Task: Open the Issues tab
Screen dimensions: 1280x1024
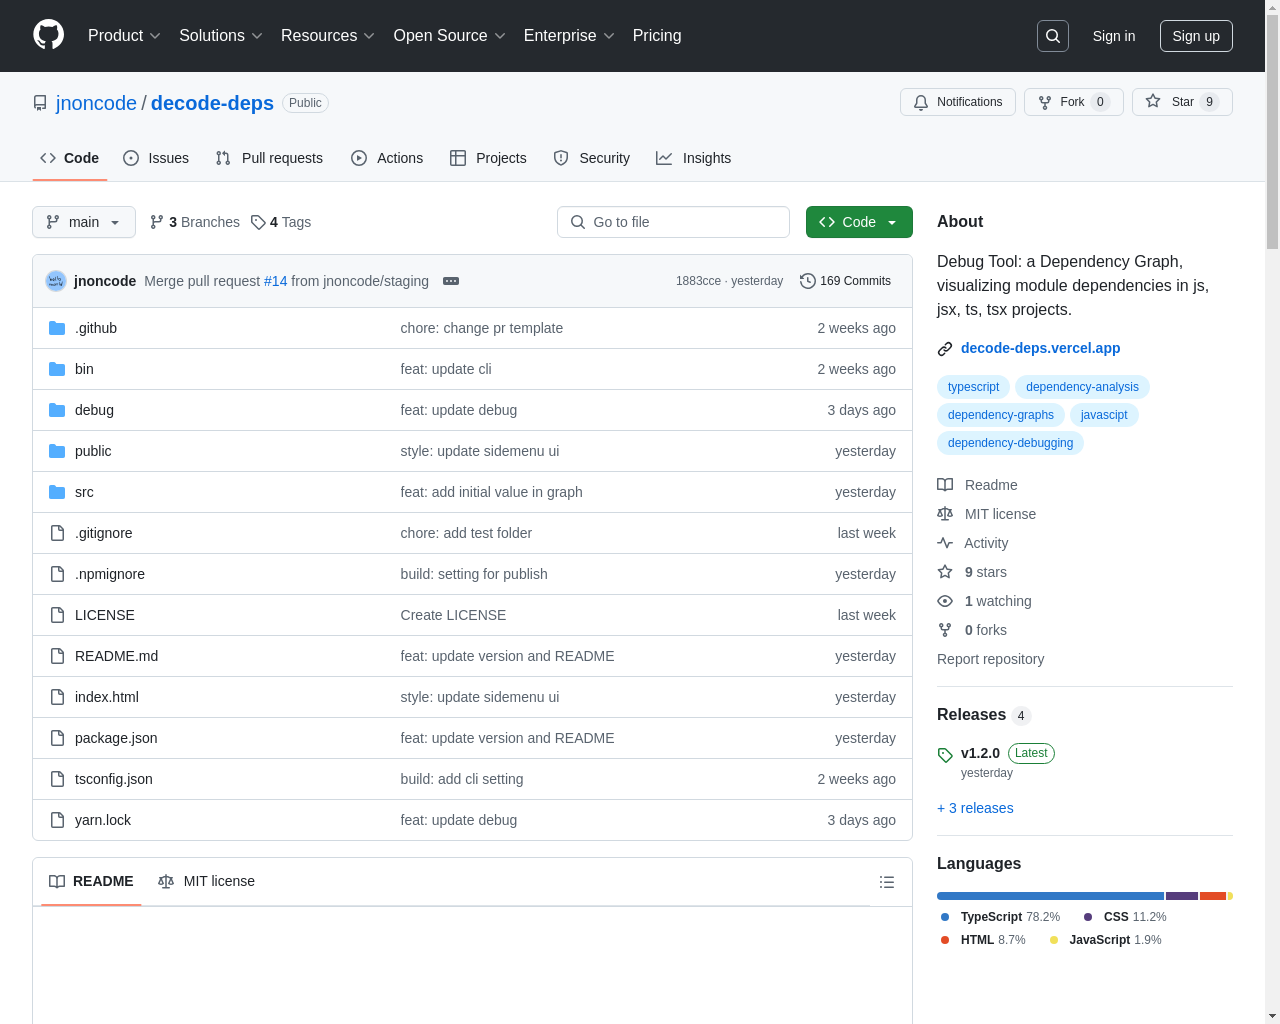Action: pyautogui.click(x=156, y=158)
